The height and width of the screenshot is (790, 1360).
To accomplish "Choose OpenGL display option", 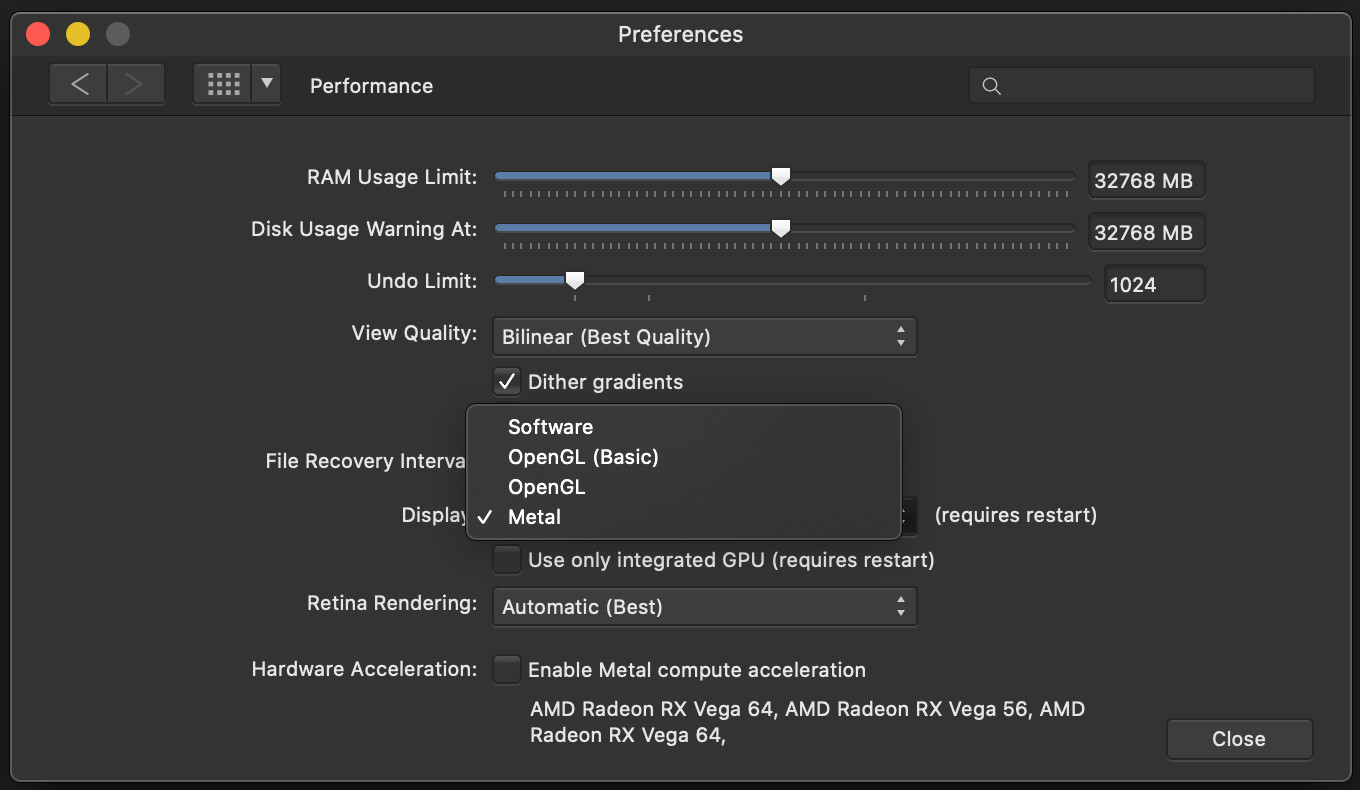I will (684, 487).
